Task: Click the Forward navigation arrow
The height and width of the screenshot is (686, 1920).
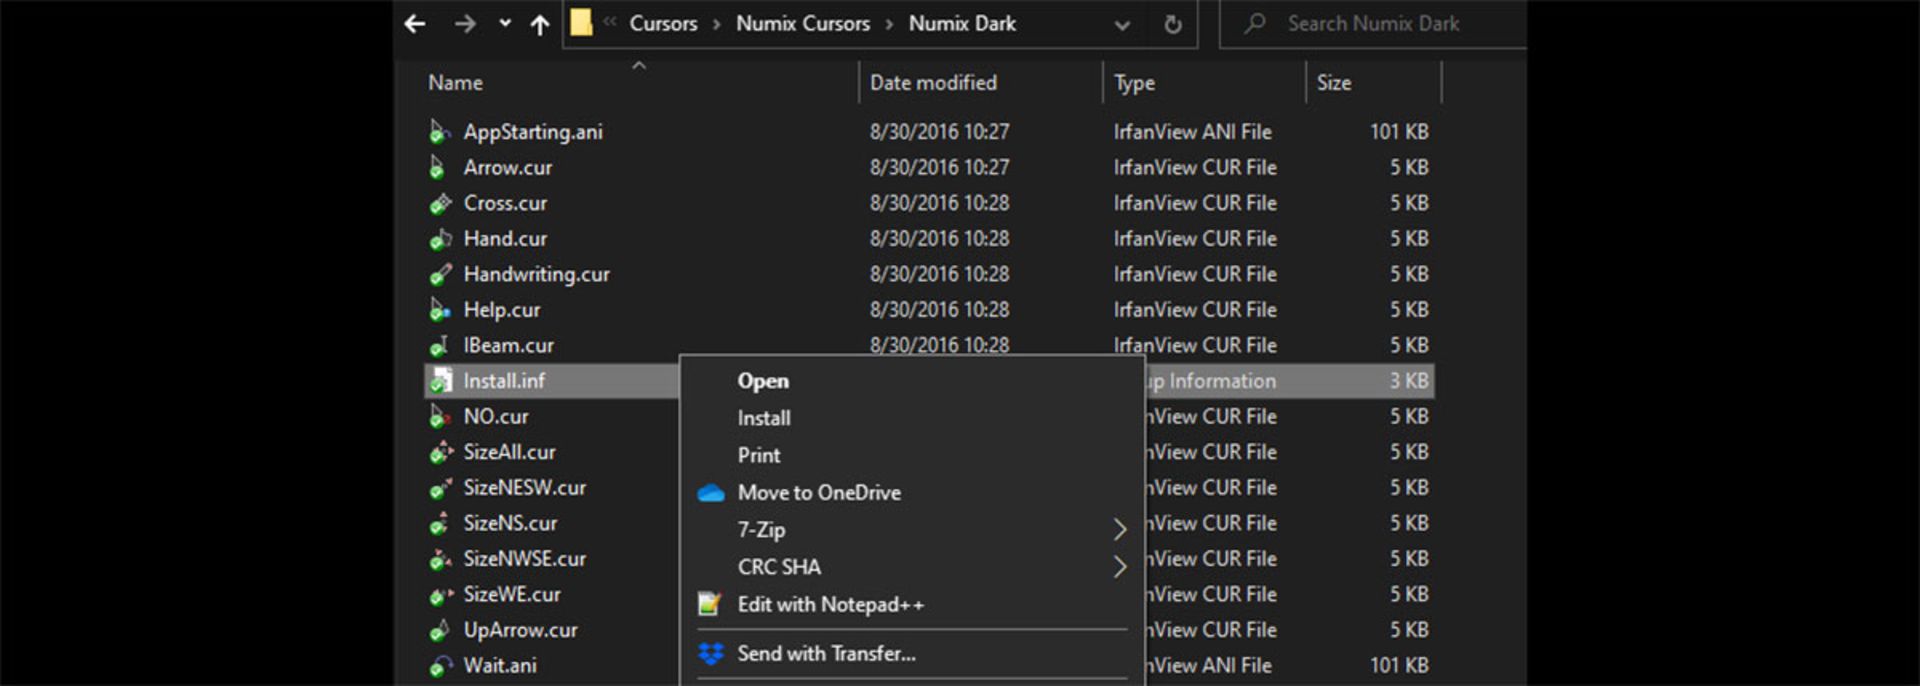Action: pyautogui.click(x=465, y=24)
